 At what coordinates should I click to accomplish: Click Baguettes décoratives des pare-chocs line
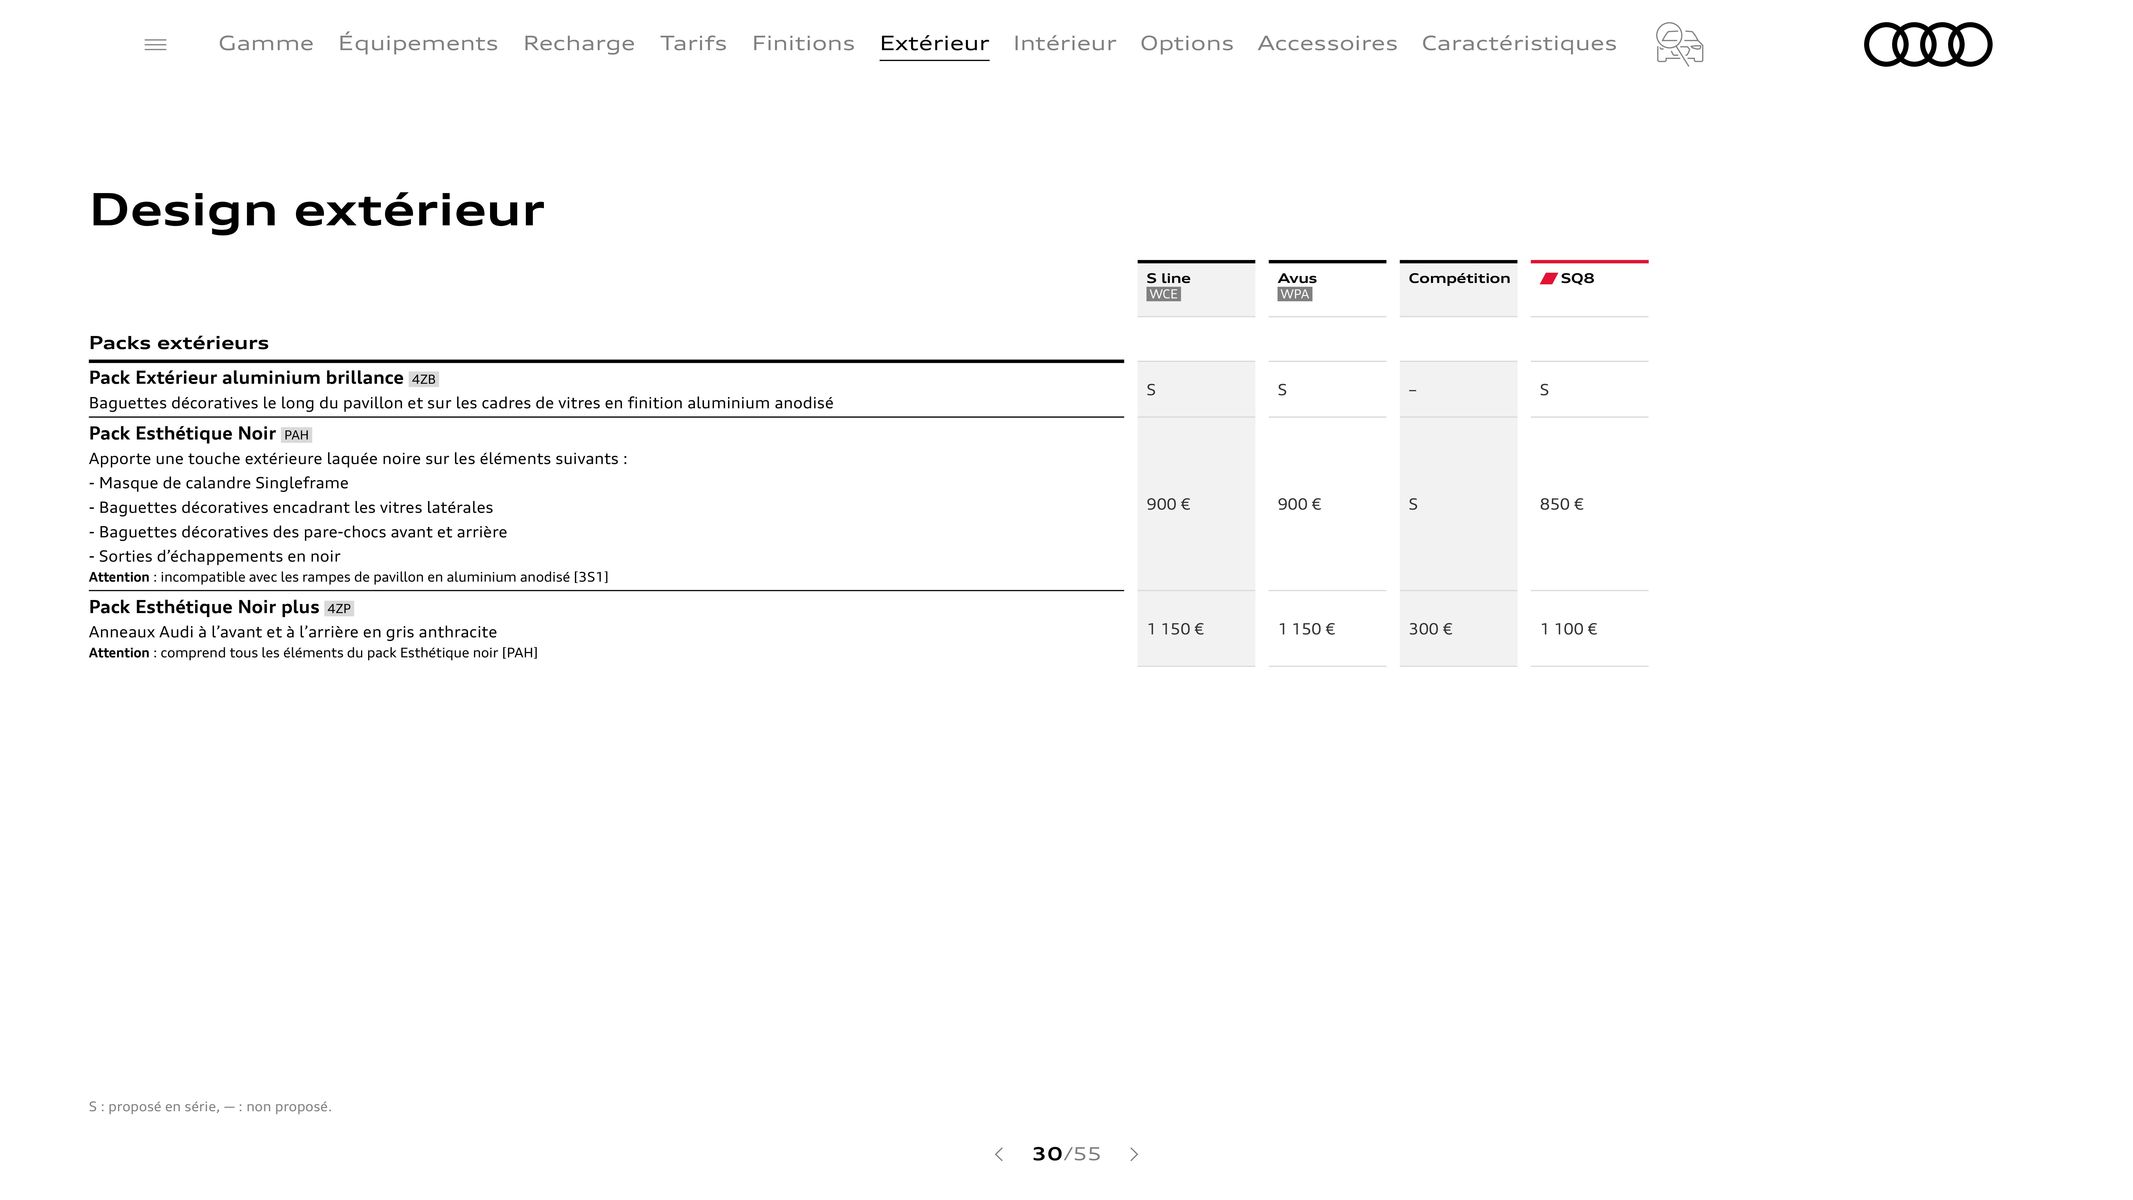(x=298, y=532)
